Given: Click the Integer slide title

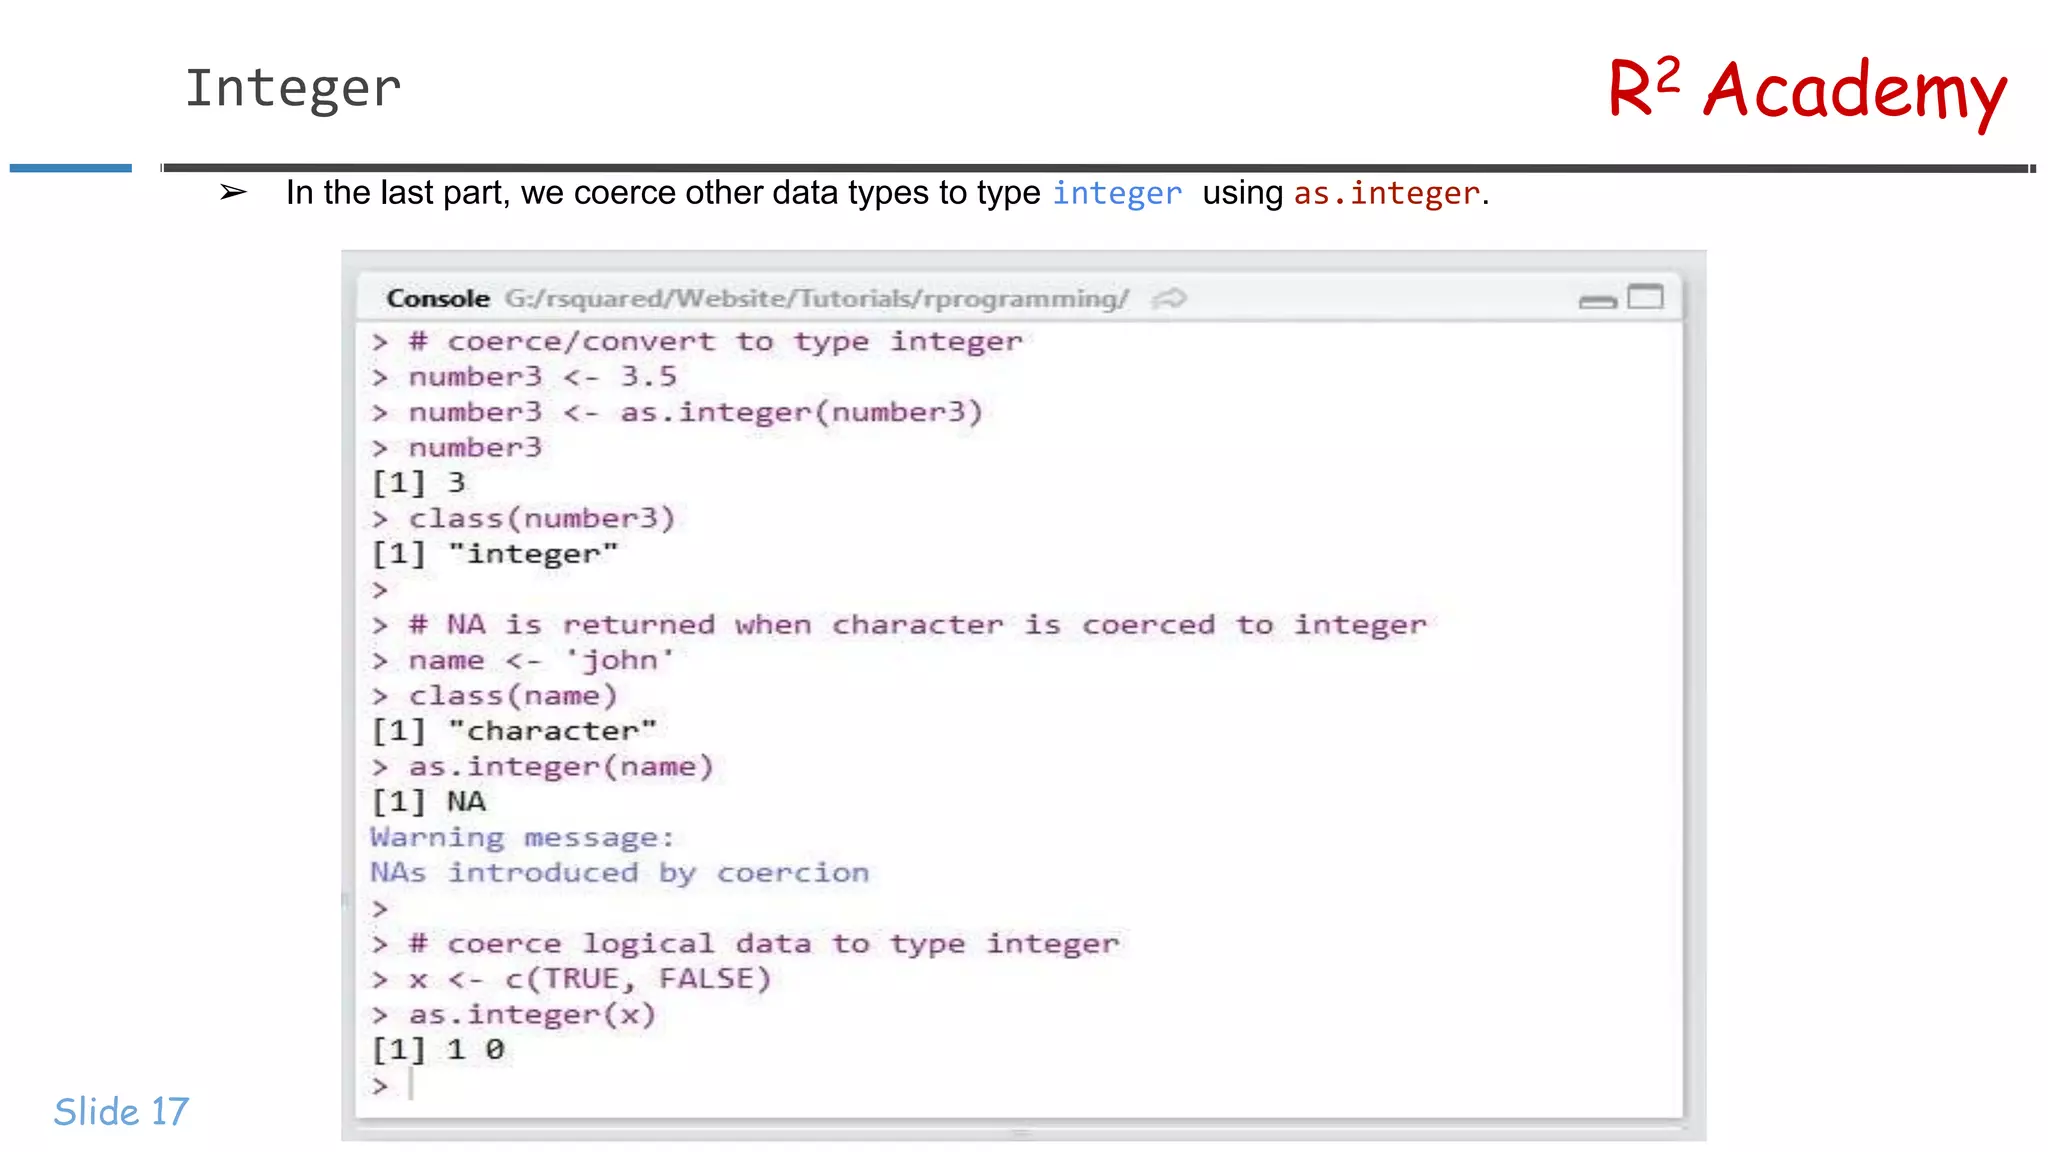Looking at the screenshot, I should tap(293, 88).
